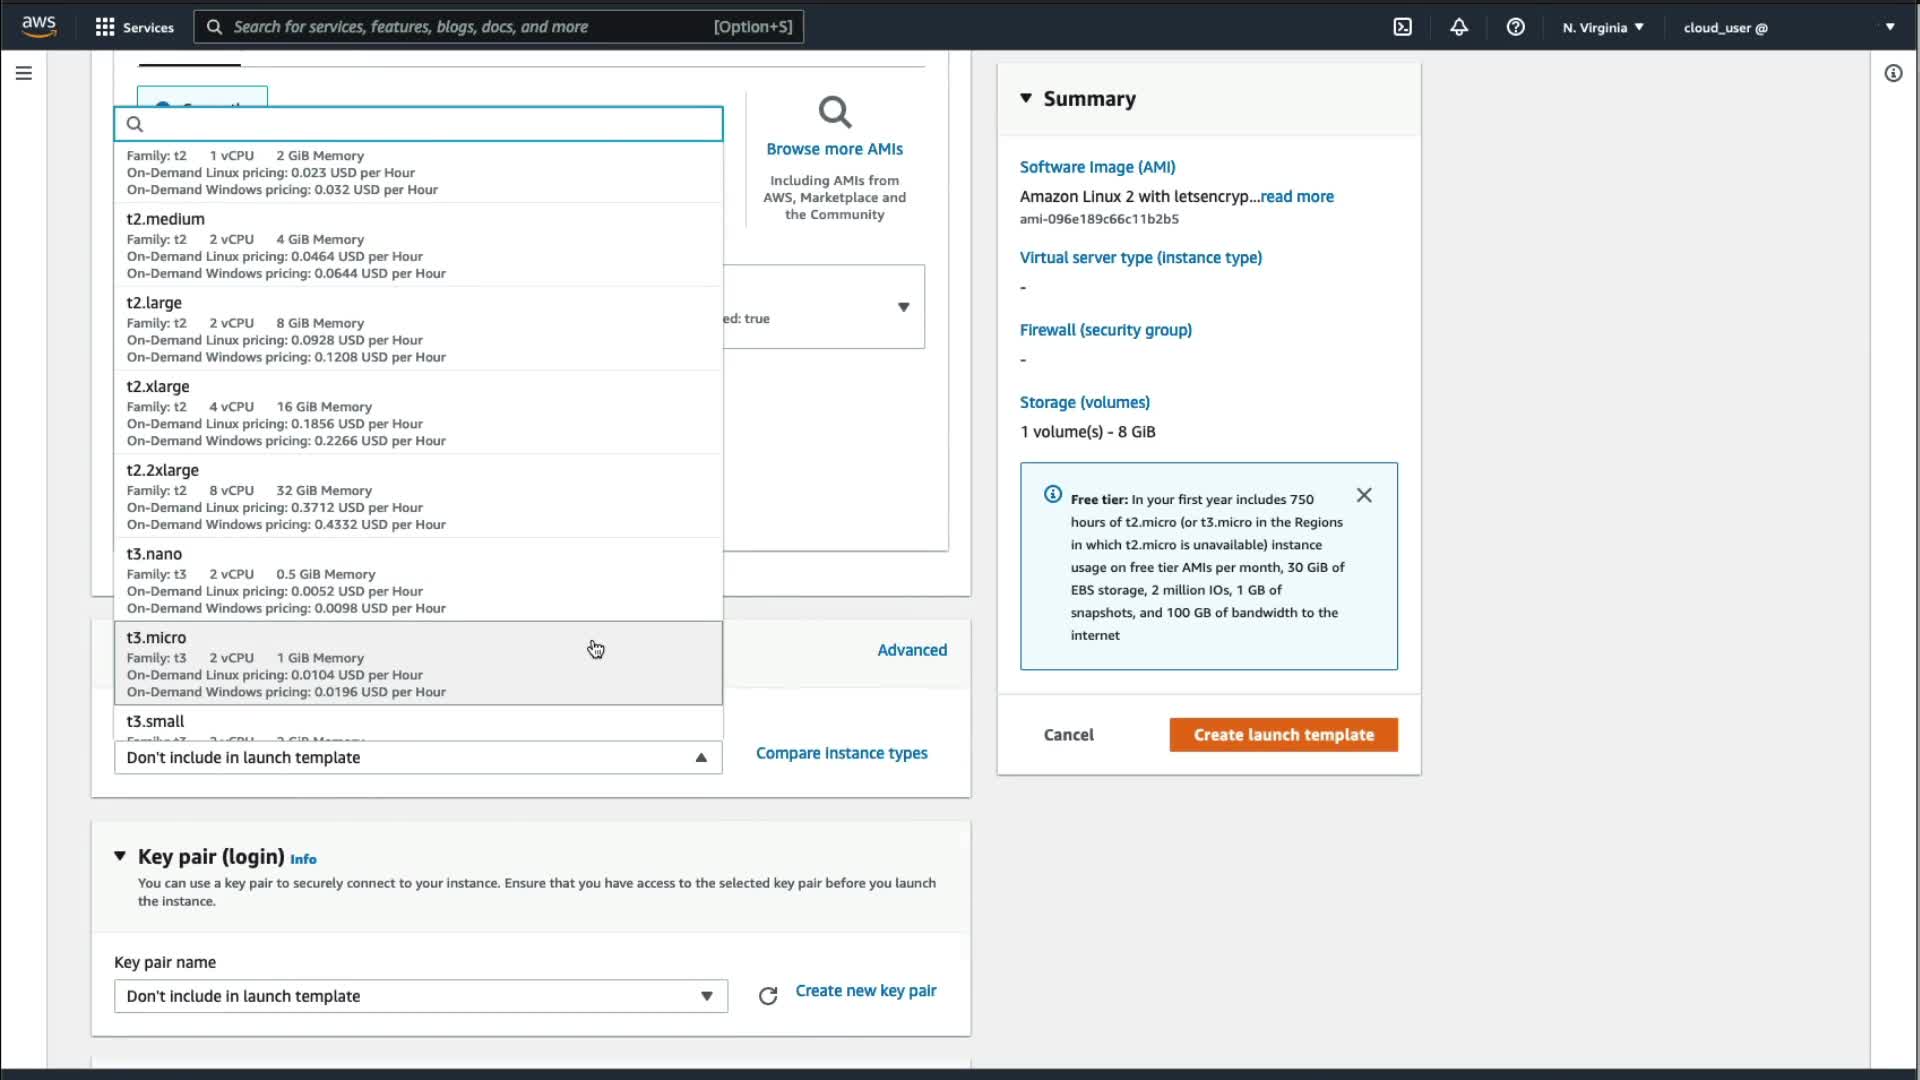The height and width of the screenshot is (1080, 1920).
Task: Click the AWS logo home icon
Action: pyautogui.click(x=39, y=26)
